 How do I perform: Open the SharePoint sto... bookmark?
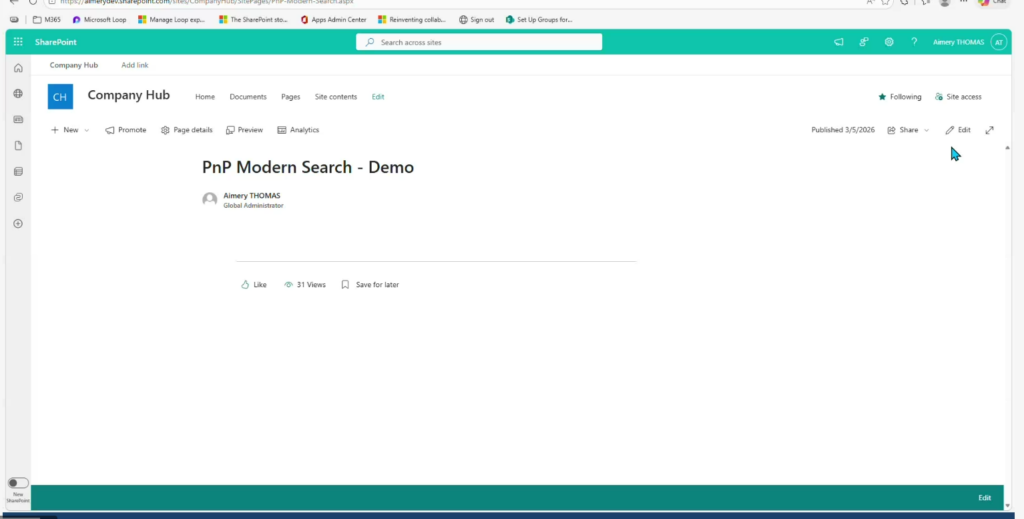tap(253, 20)
